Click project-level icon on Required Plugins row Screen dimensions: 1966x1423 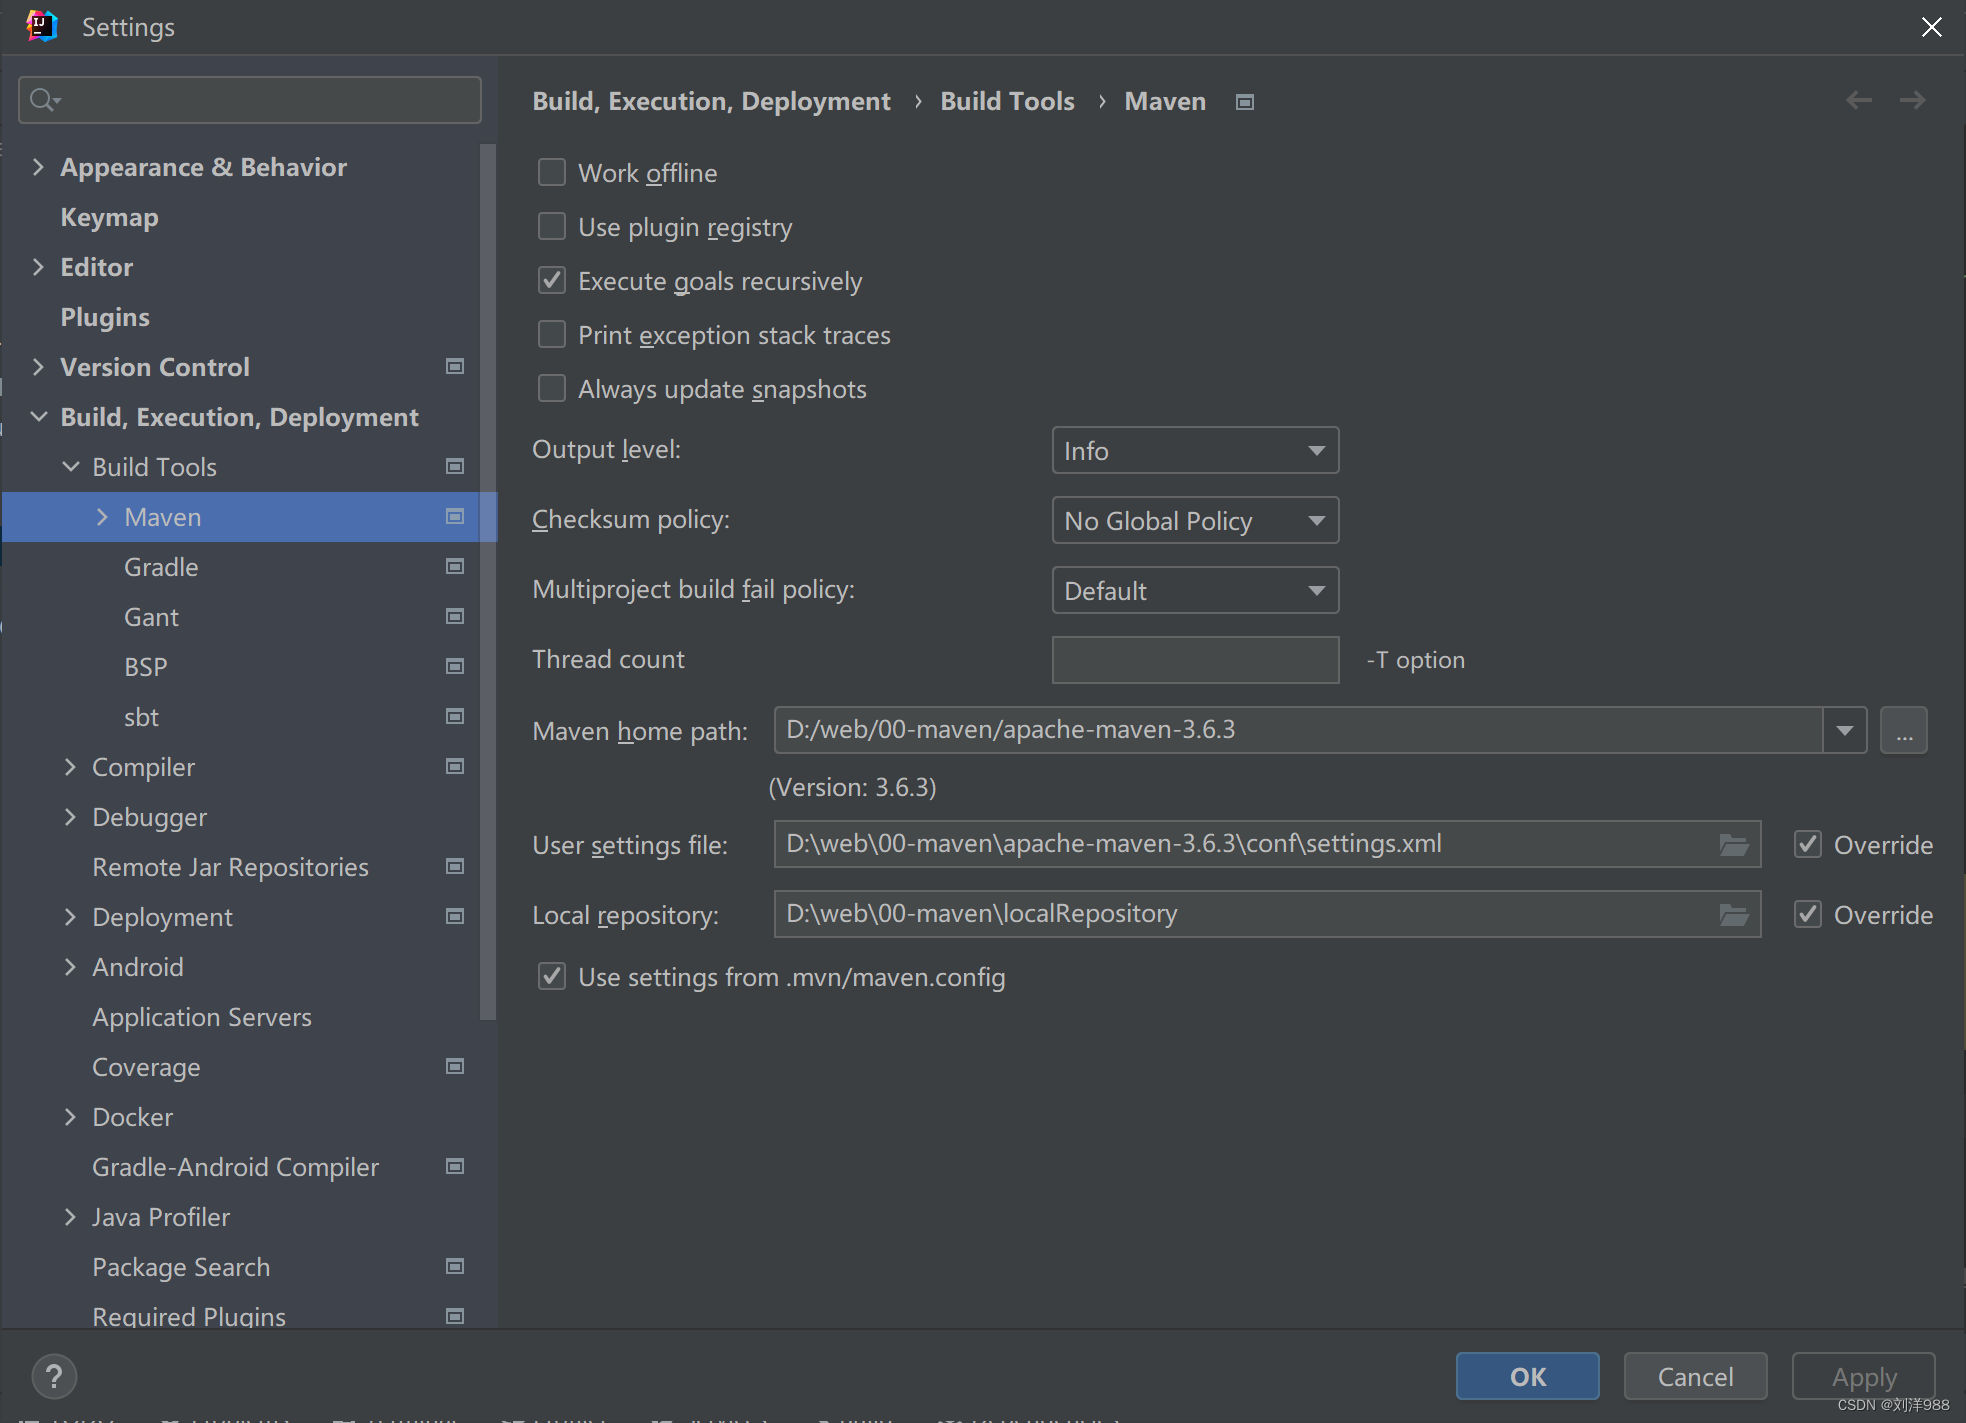[455, 1317]
